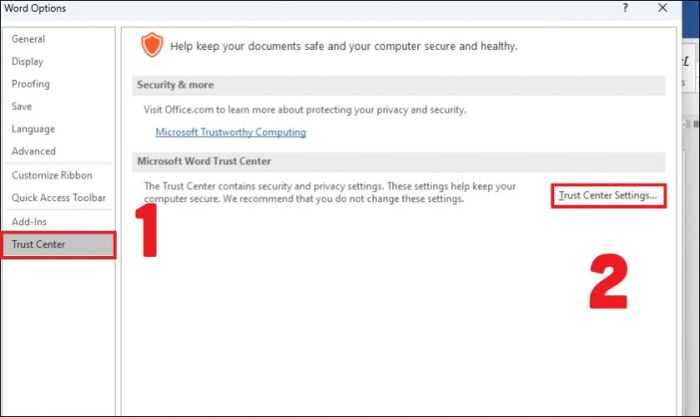The height and width of the screenshot is (417, 700).
Task: Select the Quick Access Toolbar category
Action: click(58, 197)
